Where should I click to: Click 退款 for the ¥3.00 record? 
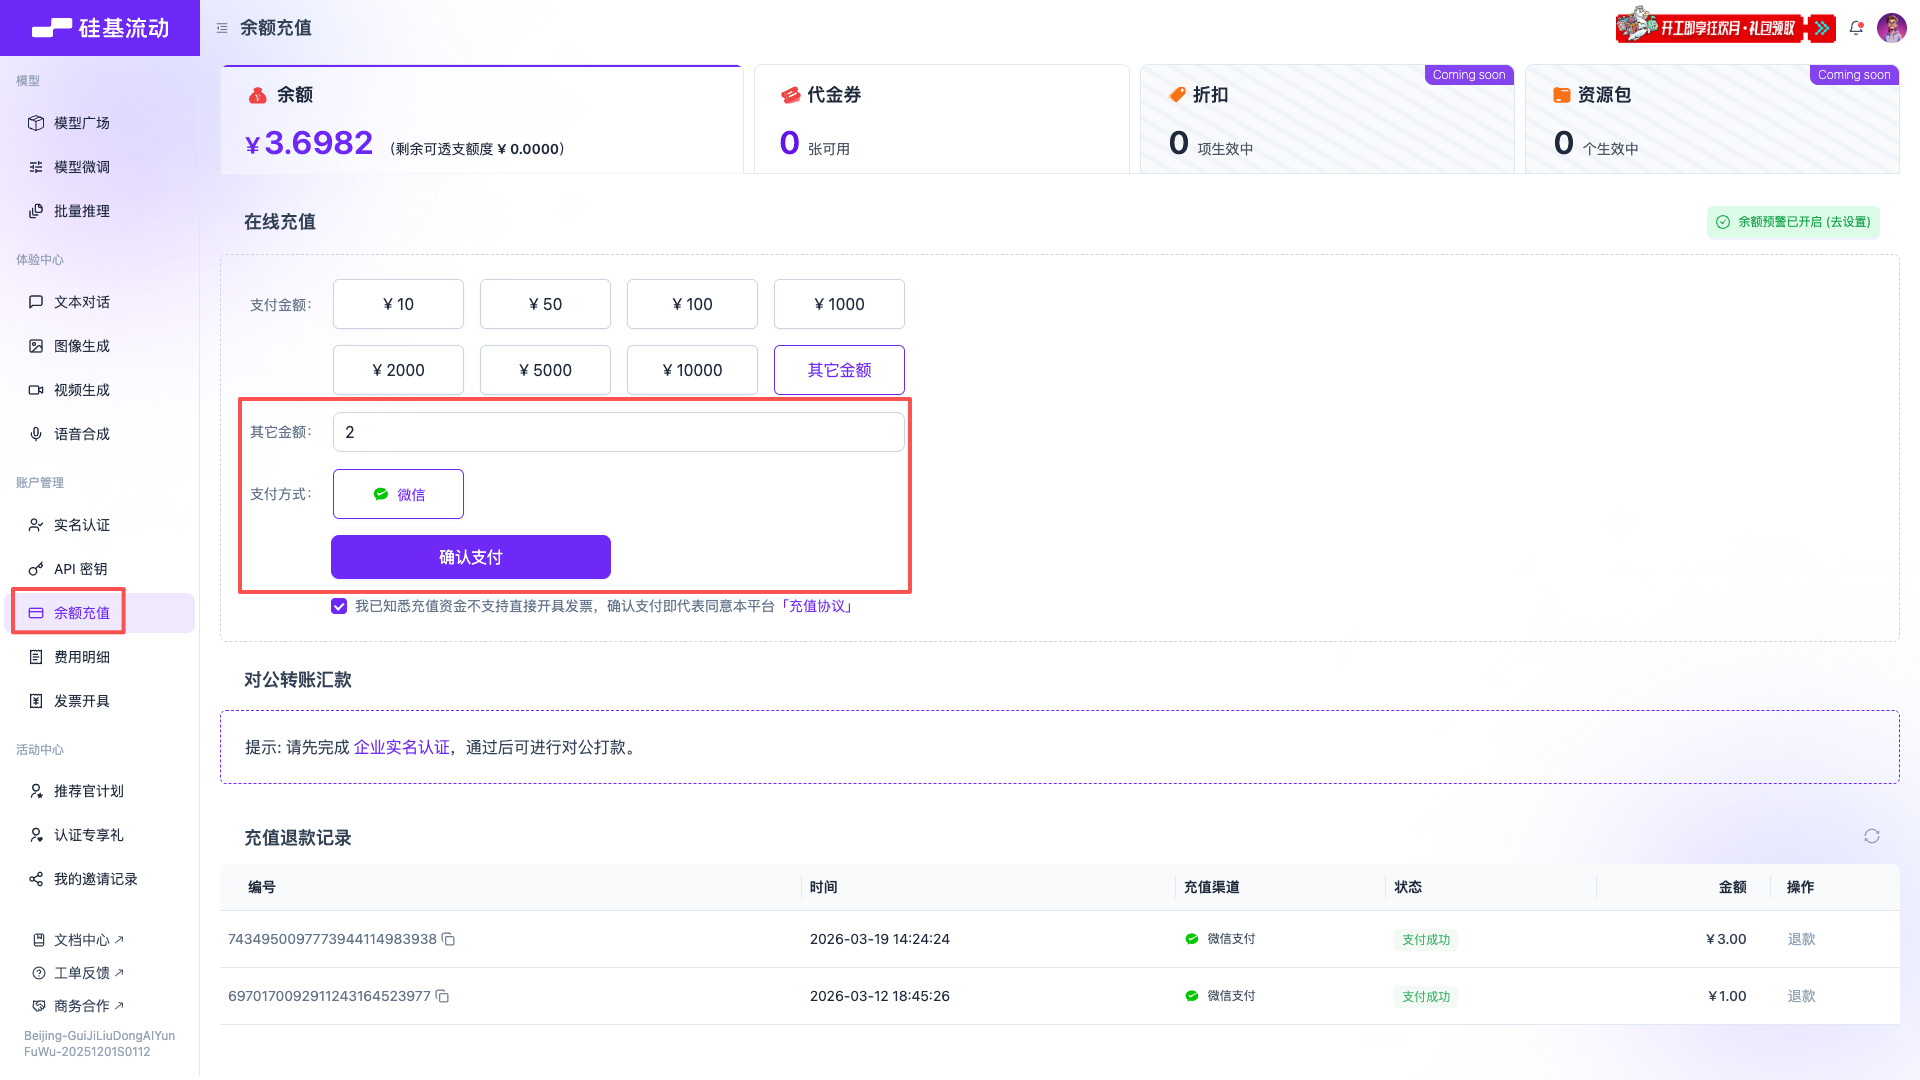click(1801, 939)
